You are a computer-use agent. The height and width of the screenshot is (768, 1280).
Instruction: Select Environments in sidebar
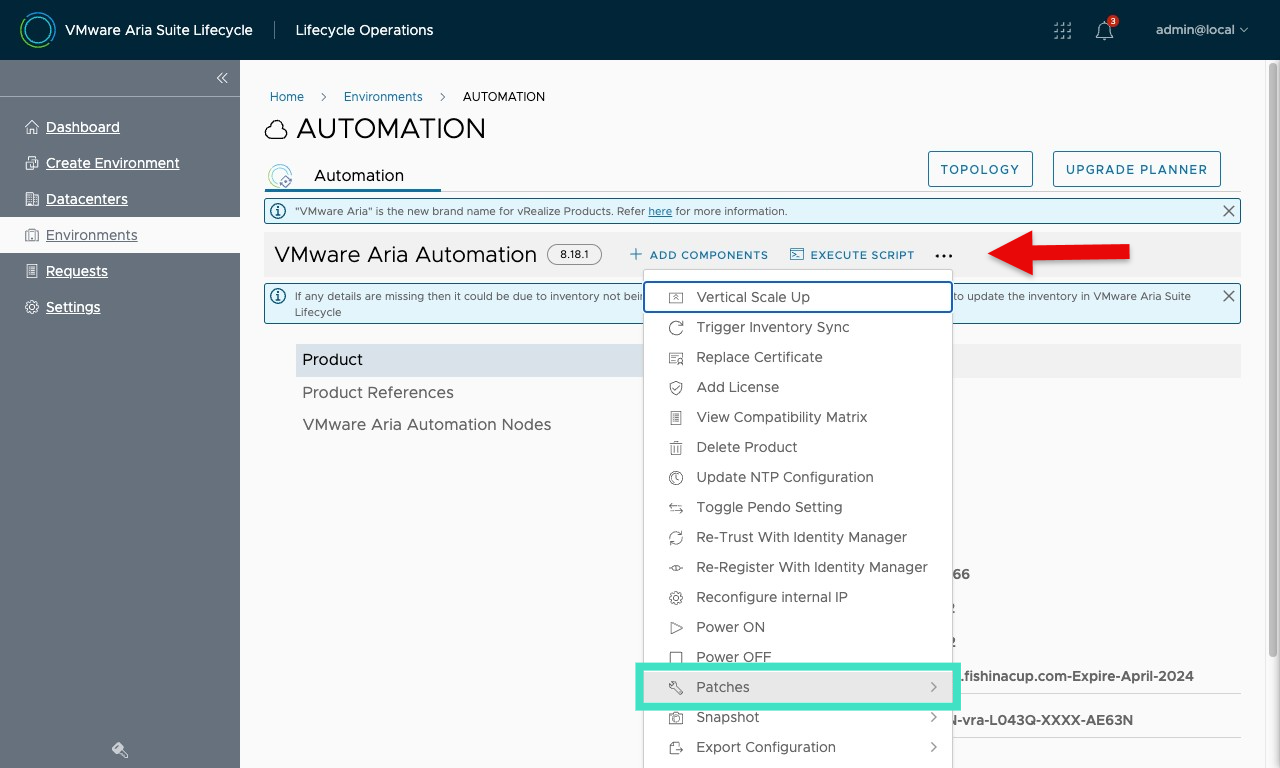click(x=92, y=235)
